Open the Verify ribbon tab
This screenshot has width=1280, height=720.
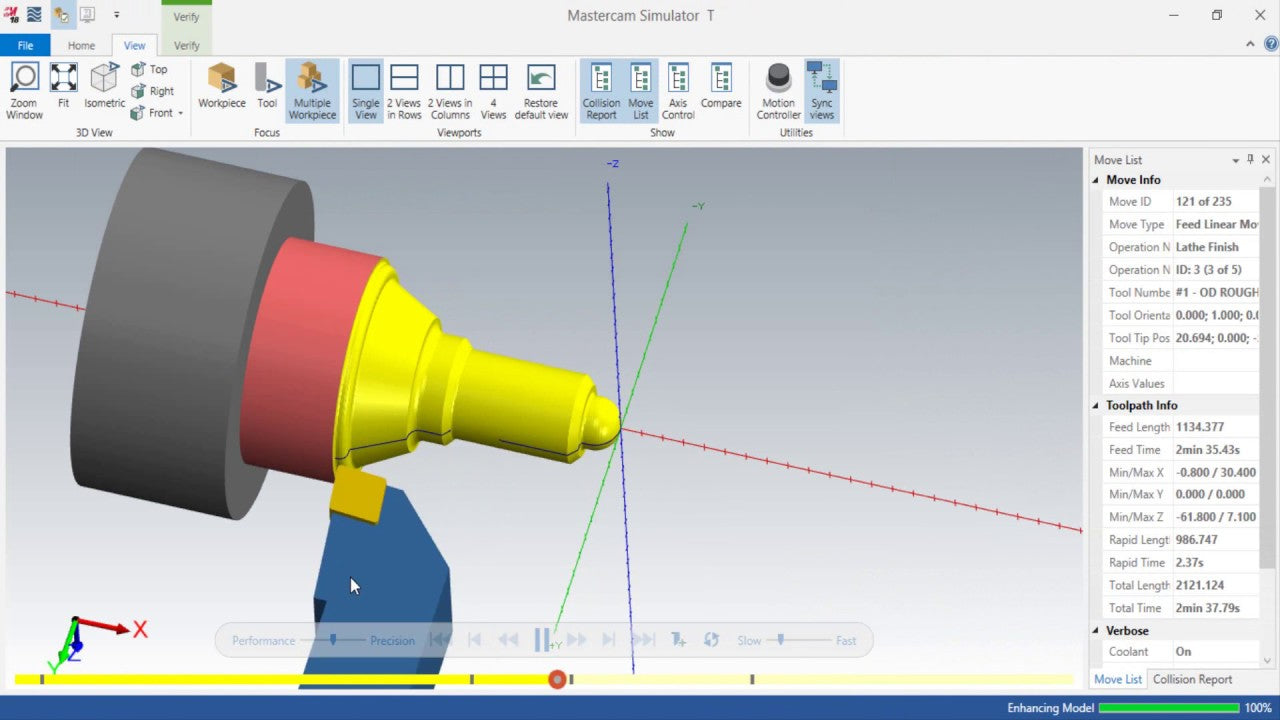[x=186, y=45]
